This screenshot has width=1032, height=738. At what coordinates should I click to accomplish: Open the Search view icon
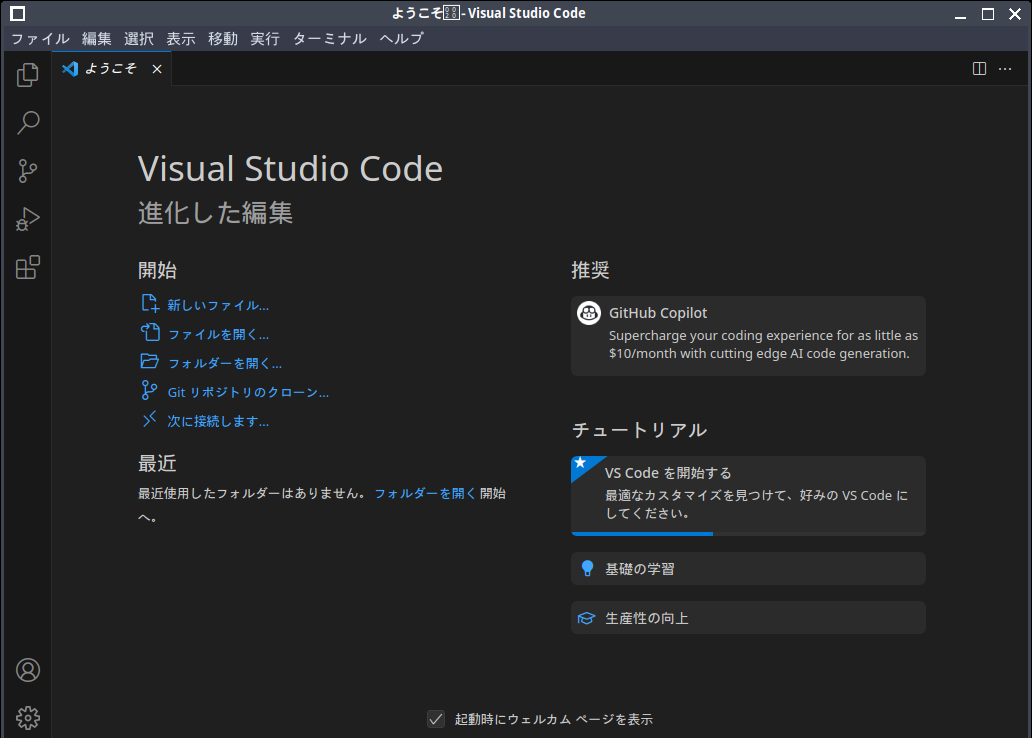click(x=28, y=122)
